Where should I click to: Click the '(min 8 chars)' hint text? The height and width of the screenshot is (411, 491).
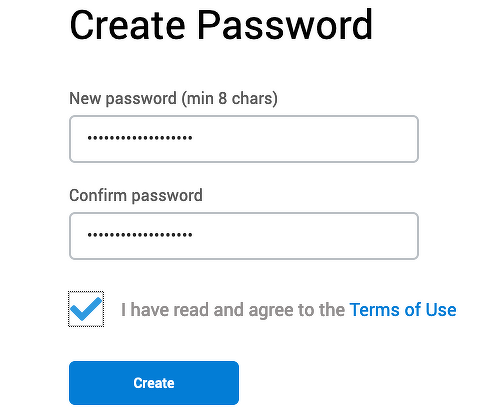pos(230,99)
